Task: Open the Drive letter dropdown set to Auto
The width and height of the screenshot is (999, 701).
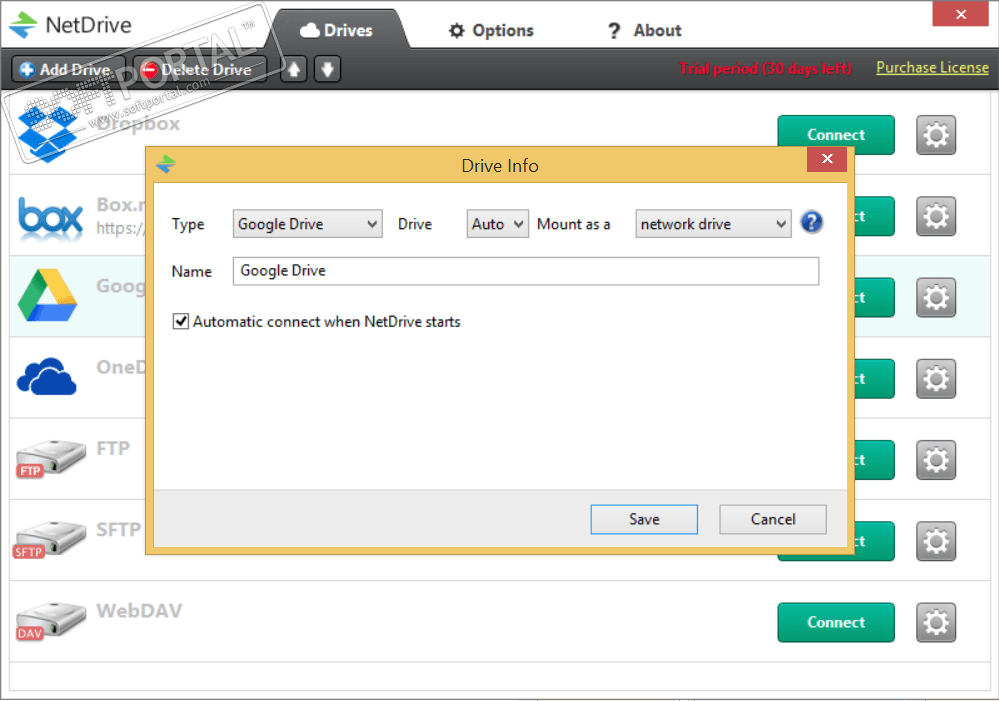Action: (x=497, y=224)
